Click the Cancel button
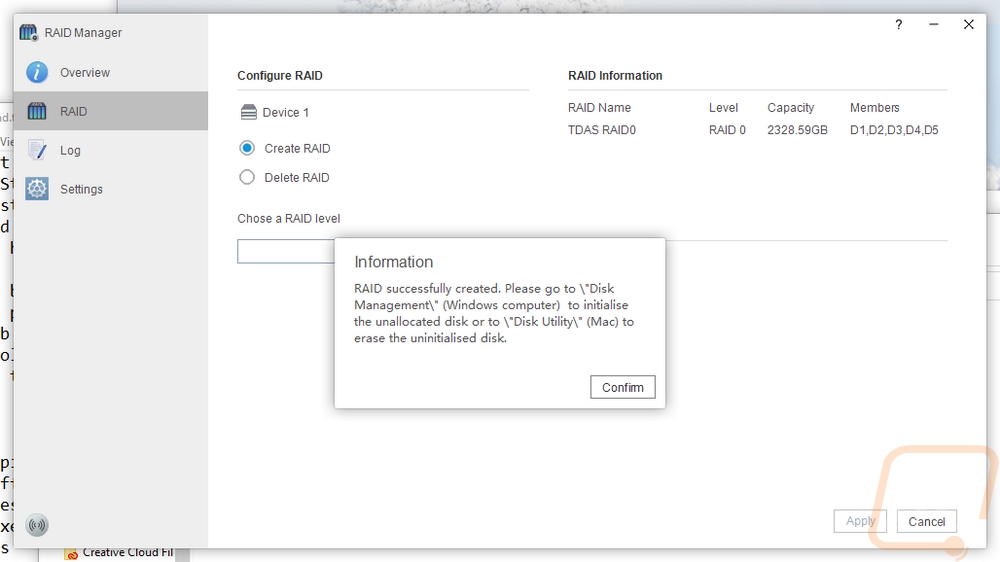Viewport: 1000px width, 562px height. pos(927,521)
